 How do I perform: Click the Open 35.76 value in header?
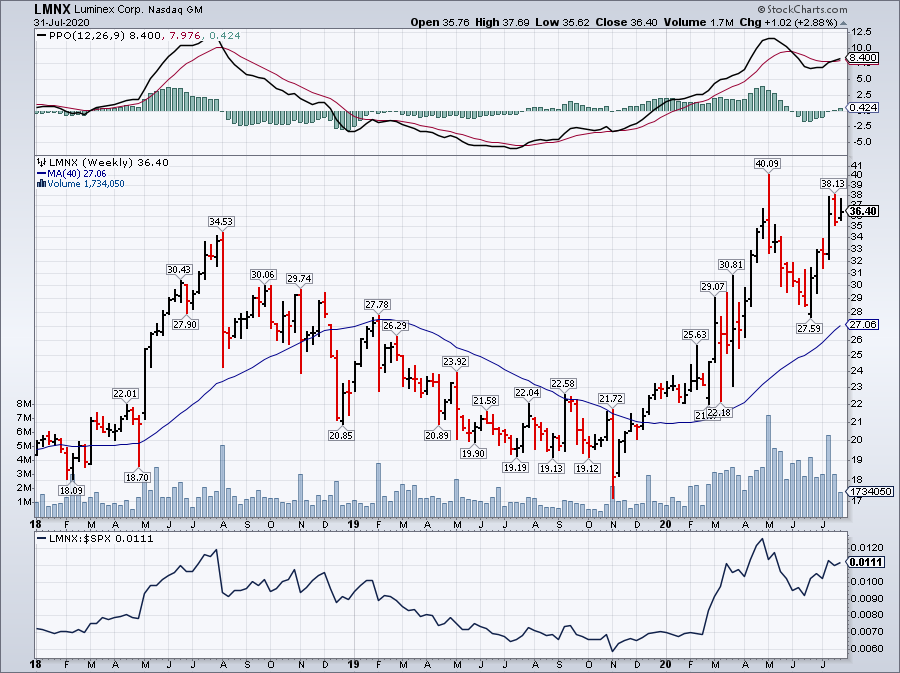point(440,22)
